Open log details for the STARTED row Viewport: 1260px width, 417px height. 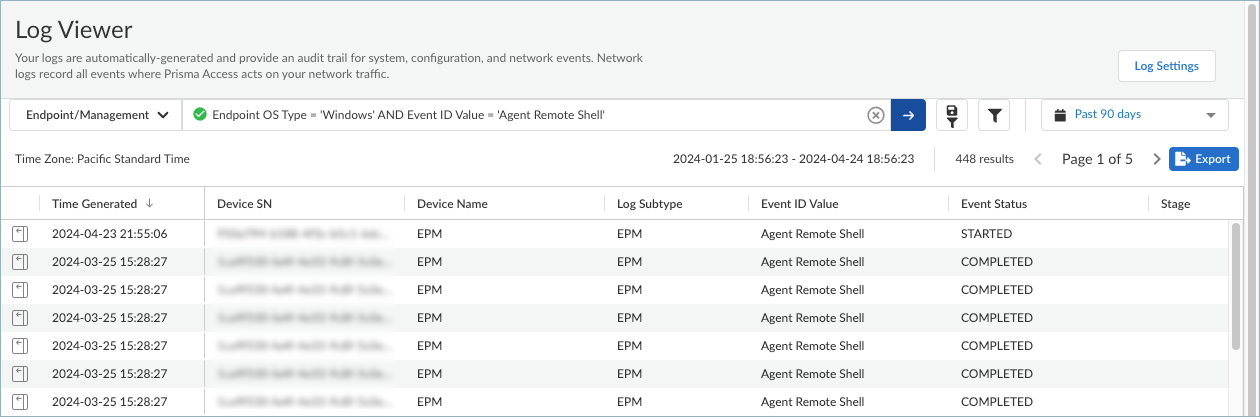click(19, 234)
